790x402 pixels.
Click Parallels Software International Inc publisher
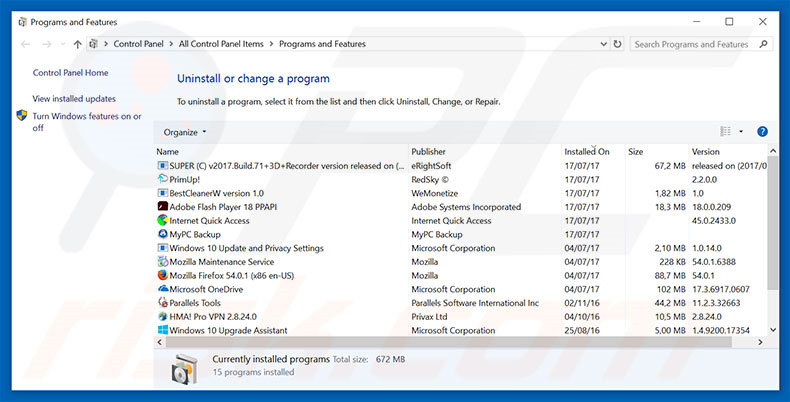pyautogui.click(x=475, y=303)
